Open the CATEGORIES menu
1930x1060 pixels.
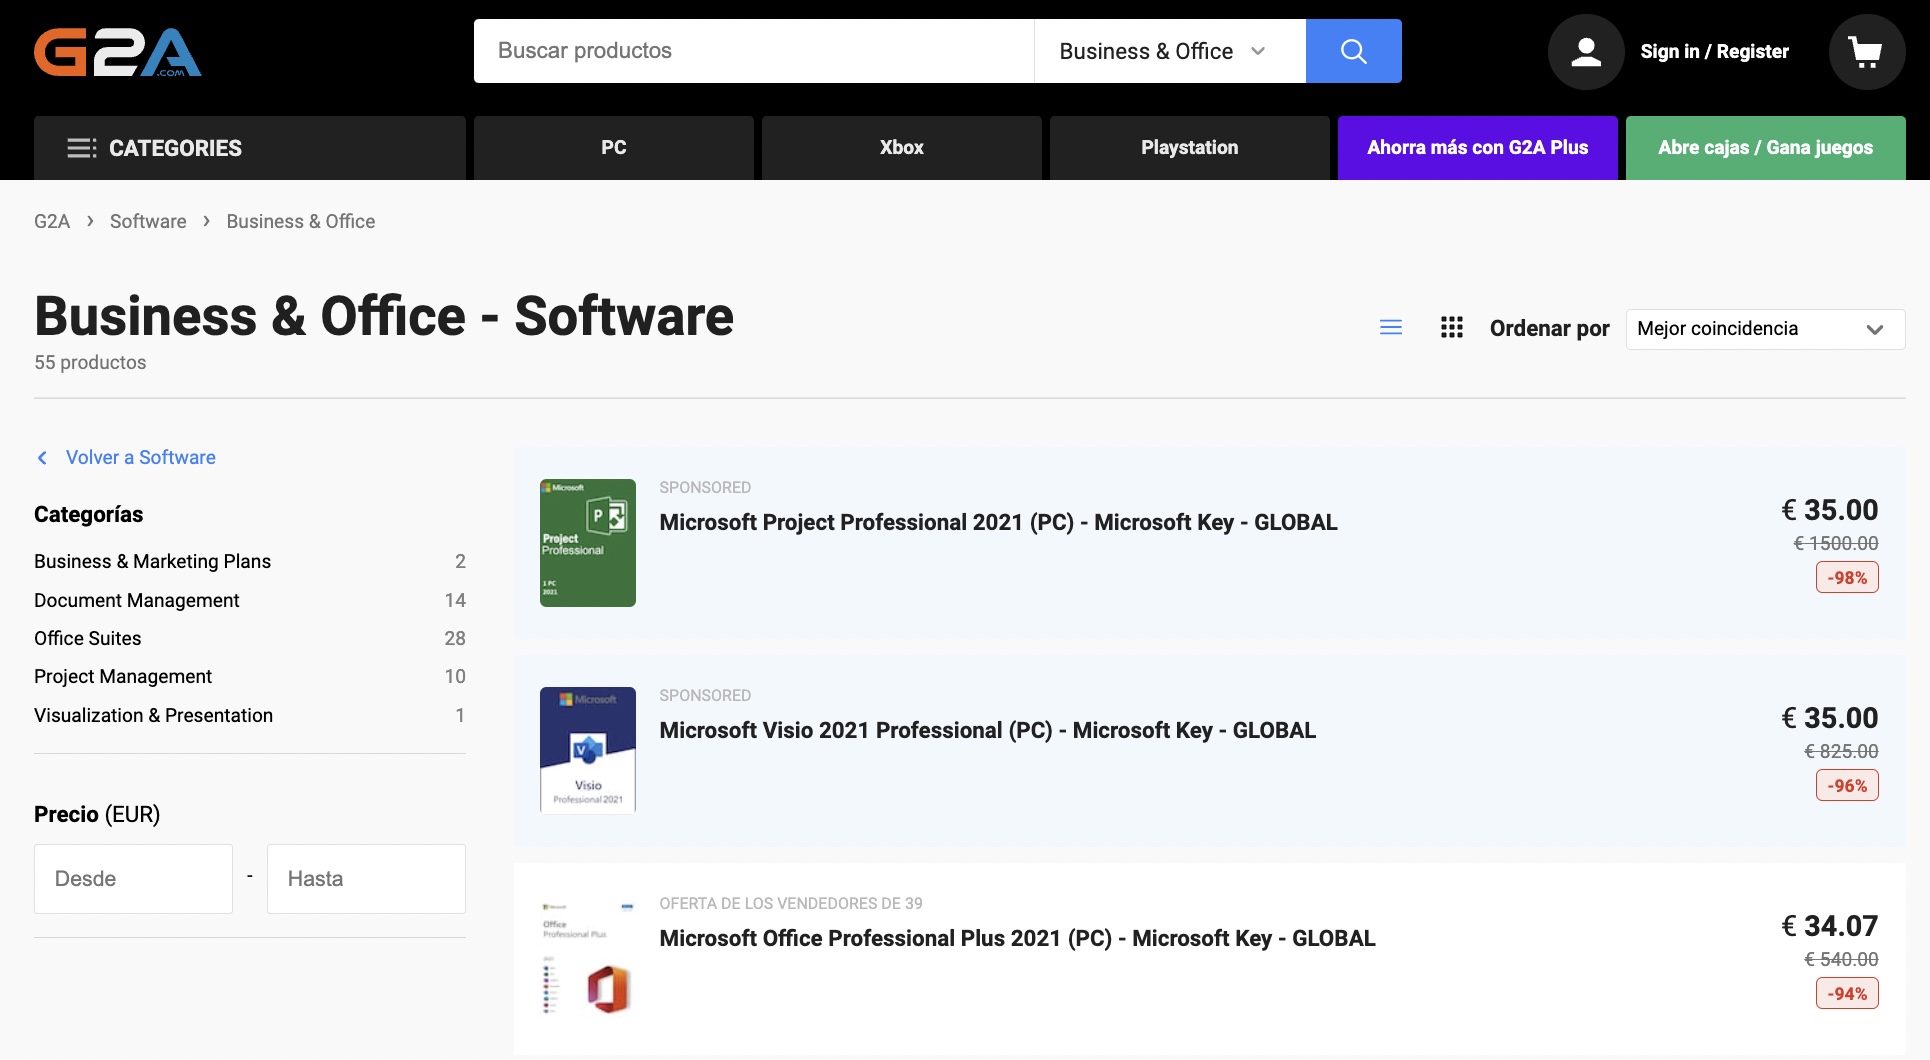click(250, 148)
